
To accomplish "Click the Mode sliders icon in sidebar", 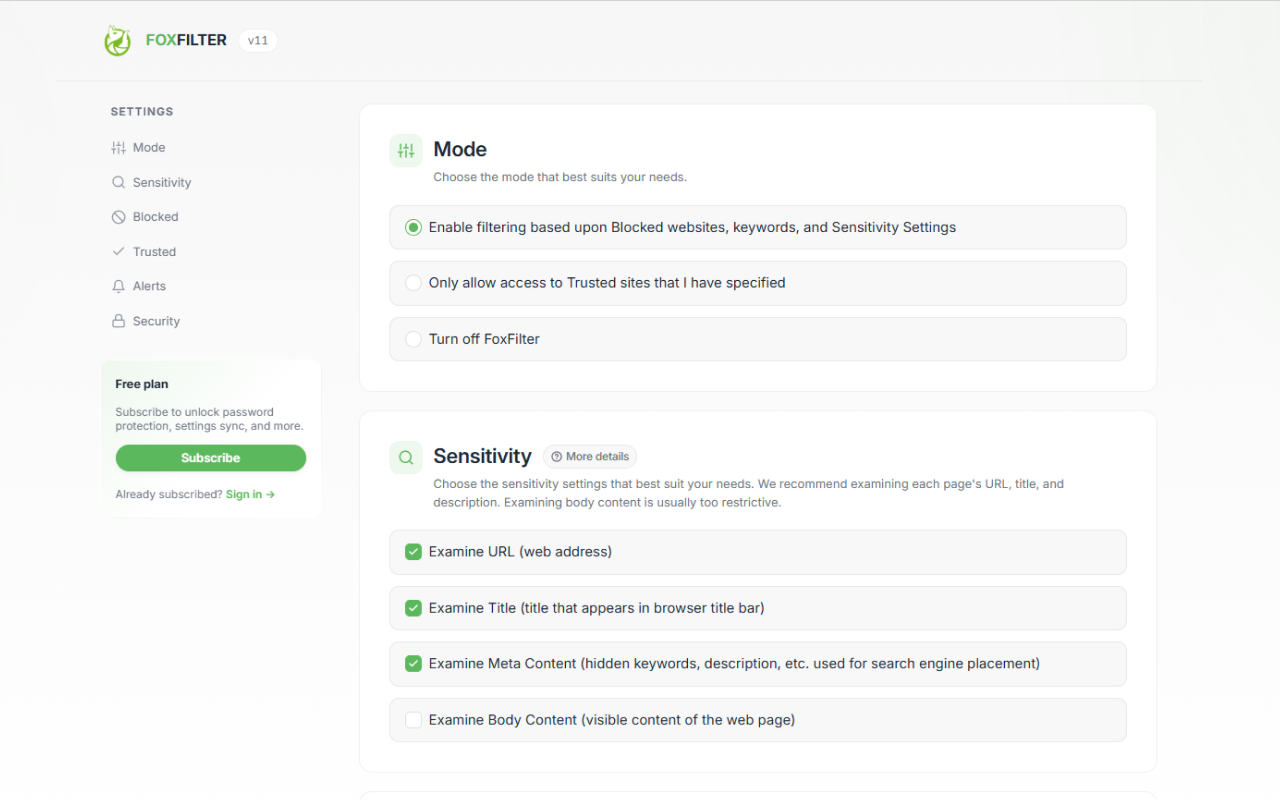I will 118,148.
